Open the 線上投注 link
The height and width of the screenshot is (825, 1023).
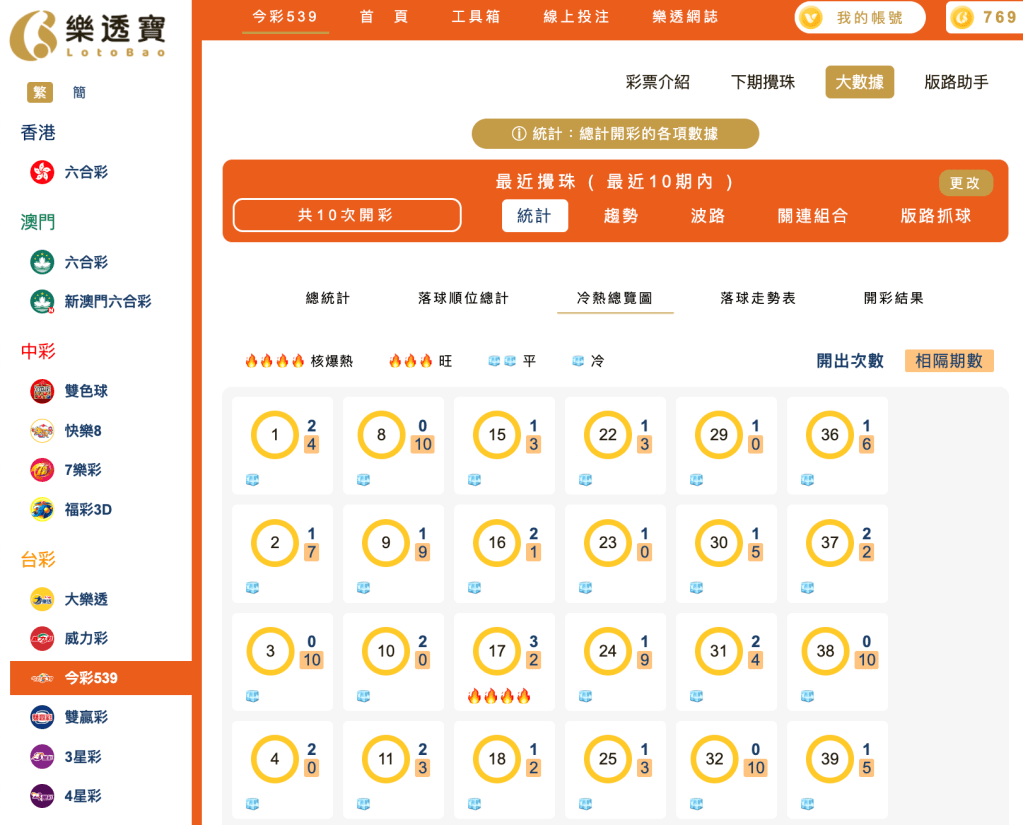pos(575,17)
